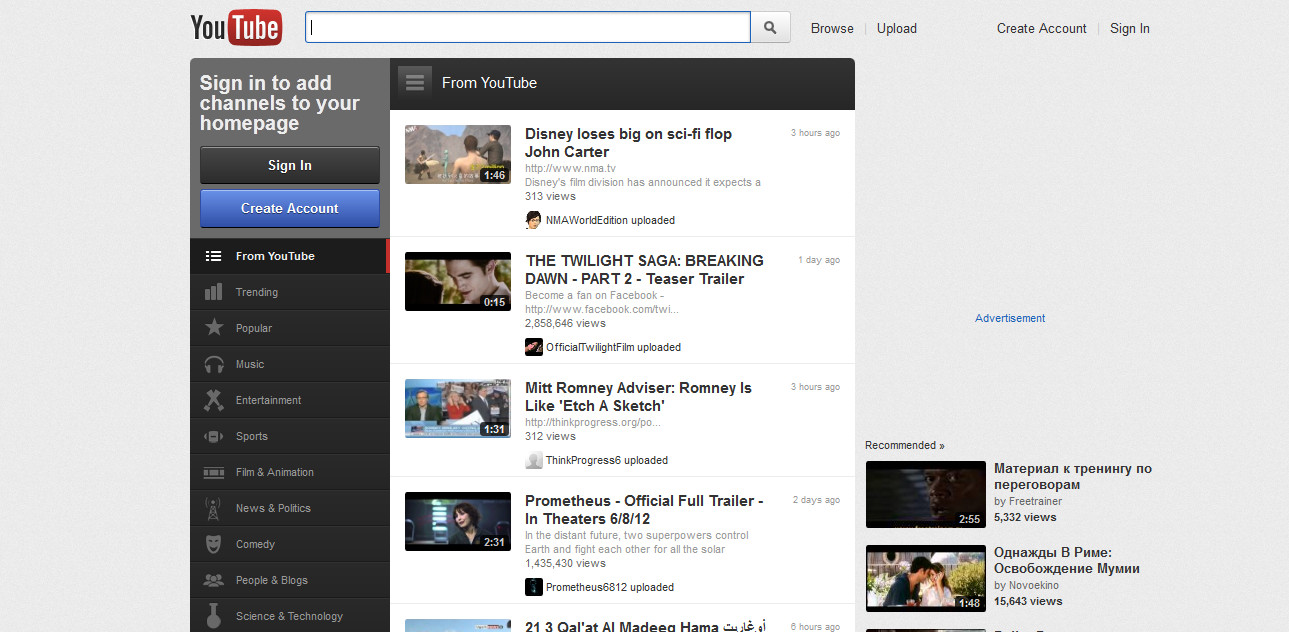Click ThinkProgress6 uploader name
Viewport: 1289px width, 632px height.
[583, 460]
